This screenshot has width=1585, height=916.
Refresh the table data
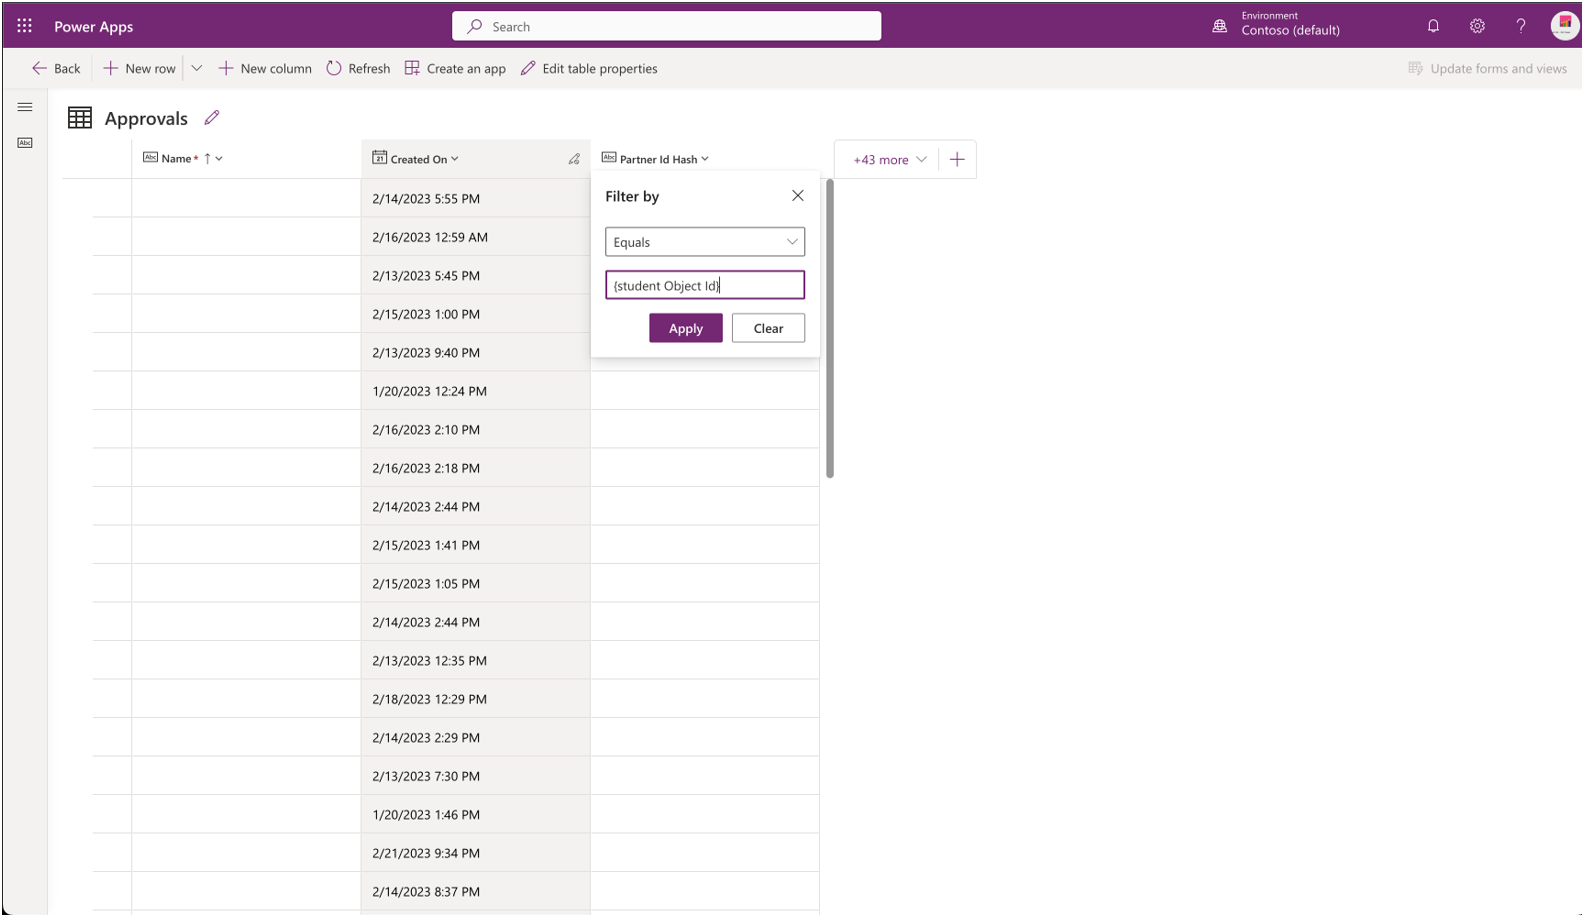click(358, 68)
